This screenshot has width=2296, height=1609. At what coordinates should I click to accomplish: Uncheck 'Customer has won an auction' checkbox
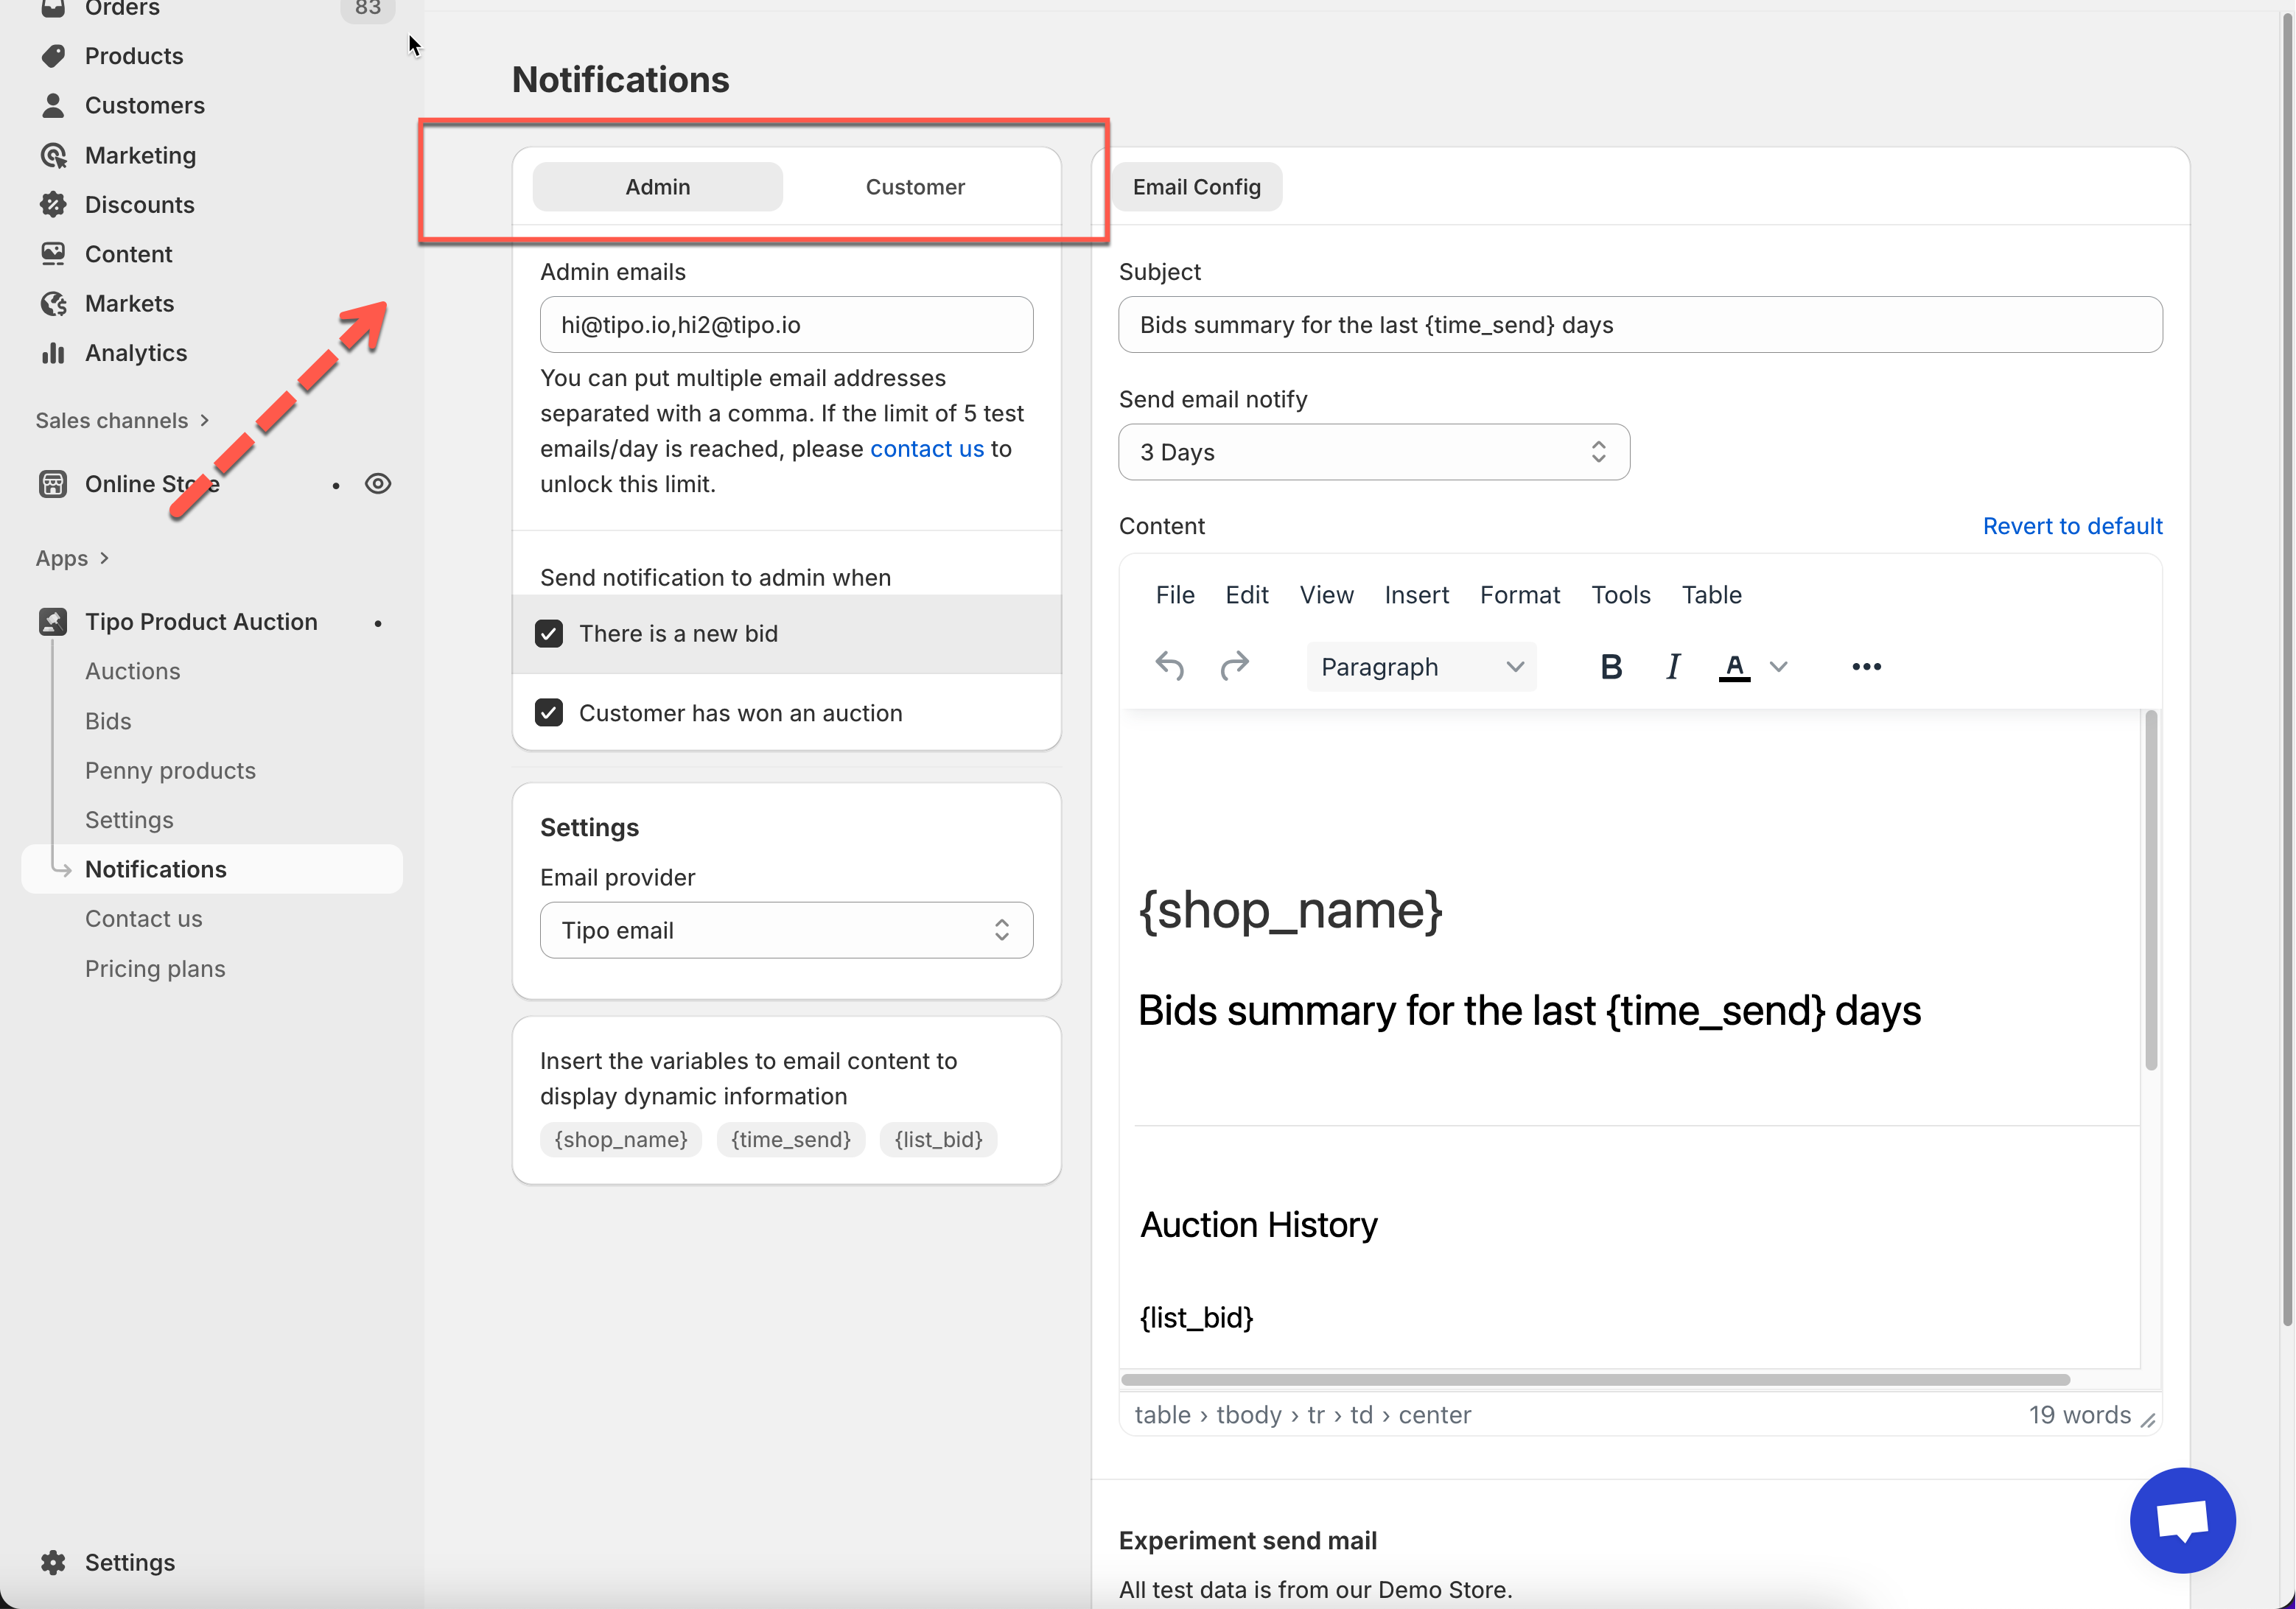point(549,713)
